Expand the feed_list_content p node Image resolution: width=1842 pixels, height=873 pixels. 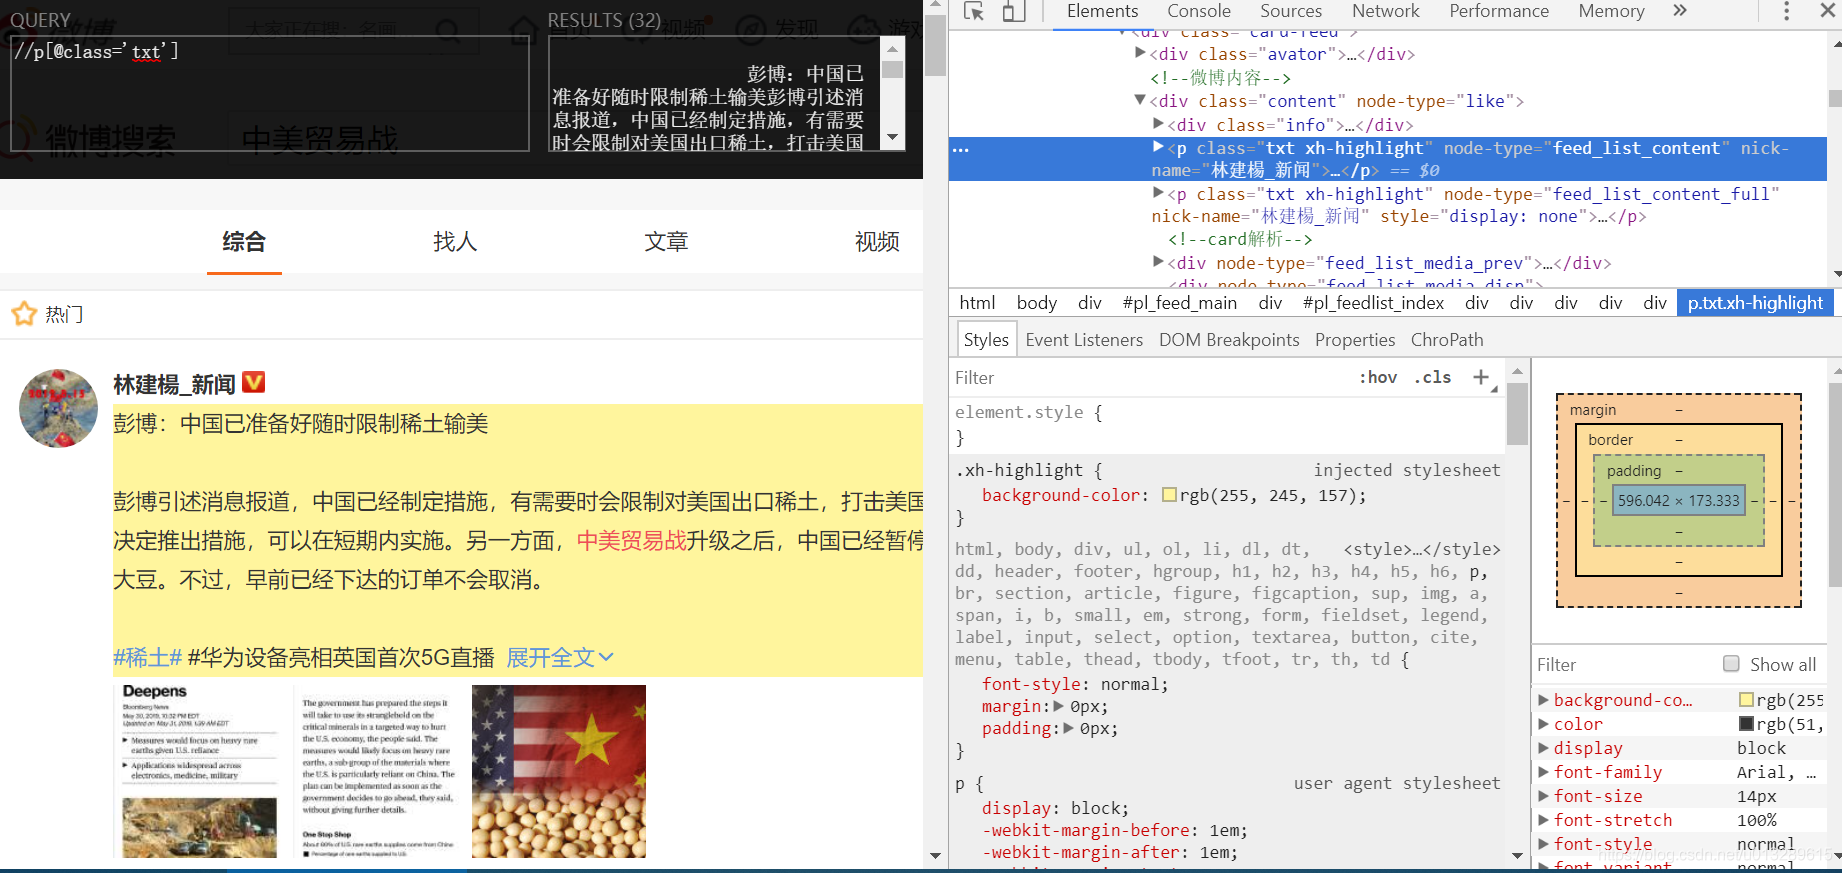(1158, 147)
